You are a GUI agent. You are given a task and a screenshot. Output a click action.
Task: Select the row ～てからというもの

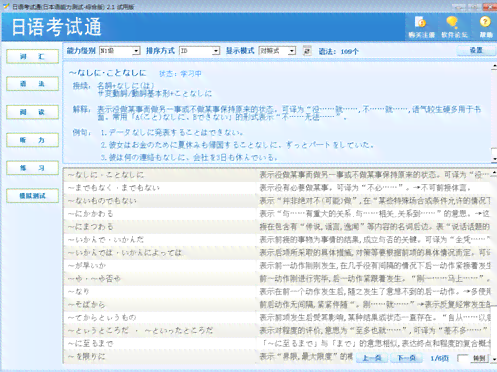click(x=277, y=318)
